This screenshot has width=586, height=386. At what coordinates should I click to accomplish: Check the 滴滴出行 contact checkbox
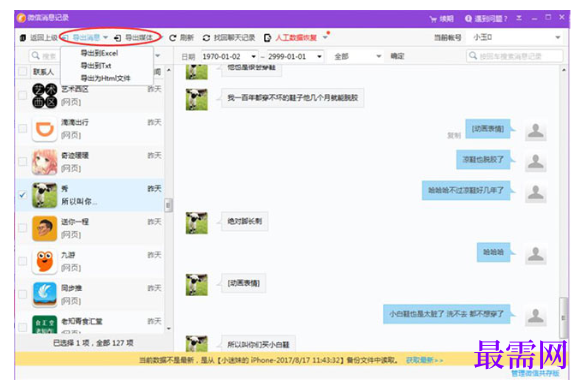tap(23, 129)
